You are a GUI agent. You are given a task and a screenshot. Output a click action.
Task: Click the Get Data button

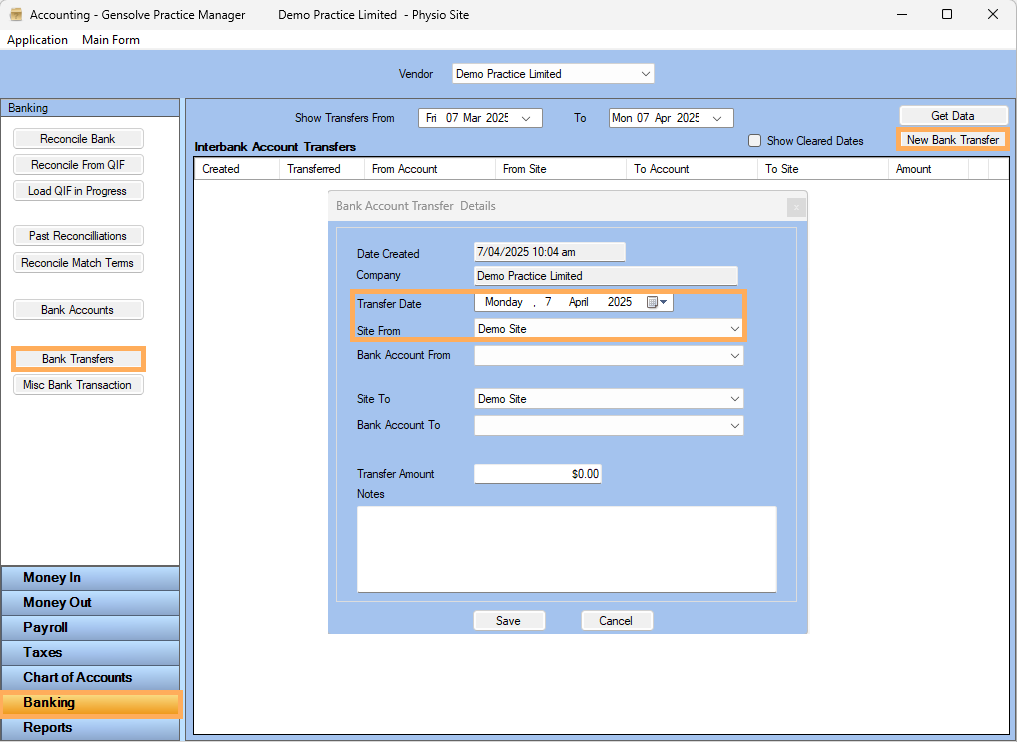[953, 115]
